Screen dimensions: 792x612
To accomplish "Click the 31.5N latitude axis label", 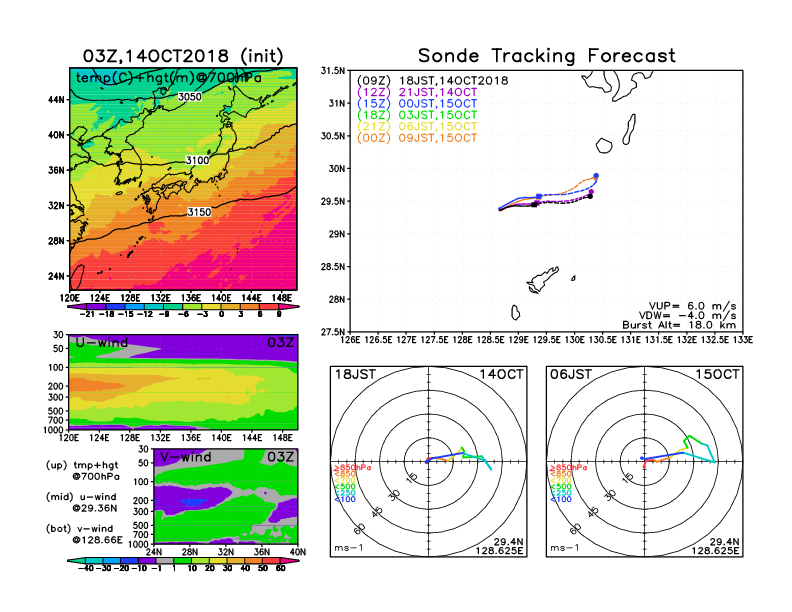I will [x=332, y=71].
